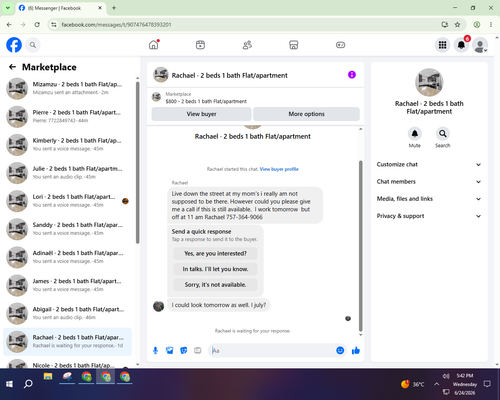The height and width of the screenshot is (400, 500).
Task: Click Rachael's message with phone number
Action: pos(245,205)
